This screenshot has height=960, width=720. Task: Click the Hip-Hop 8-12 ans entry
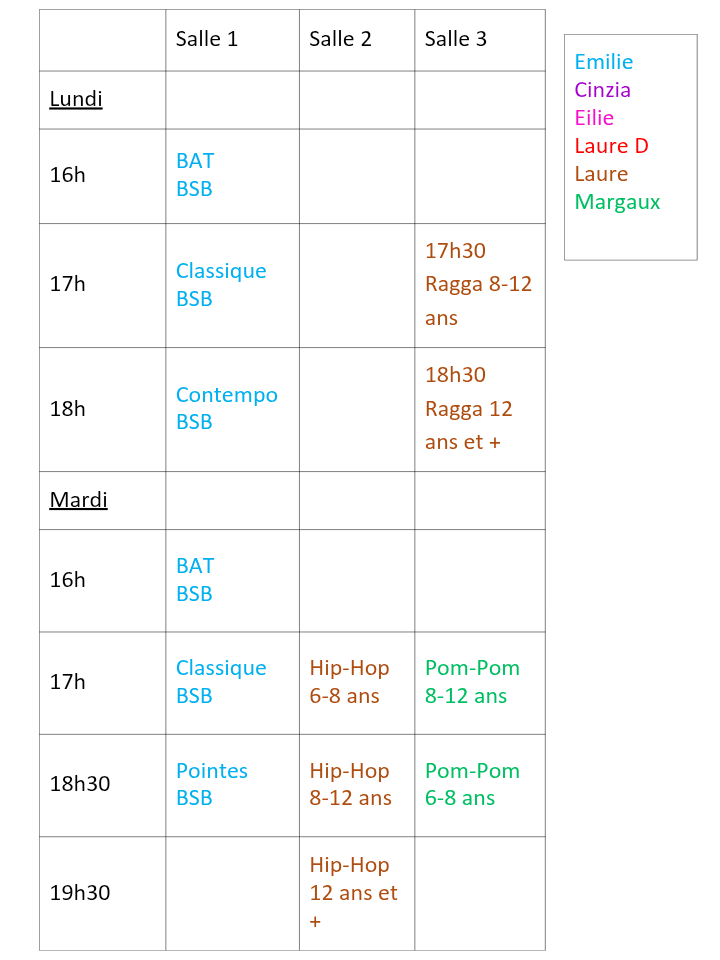(350, 784)
